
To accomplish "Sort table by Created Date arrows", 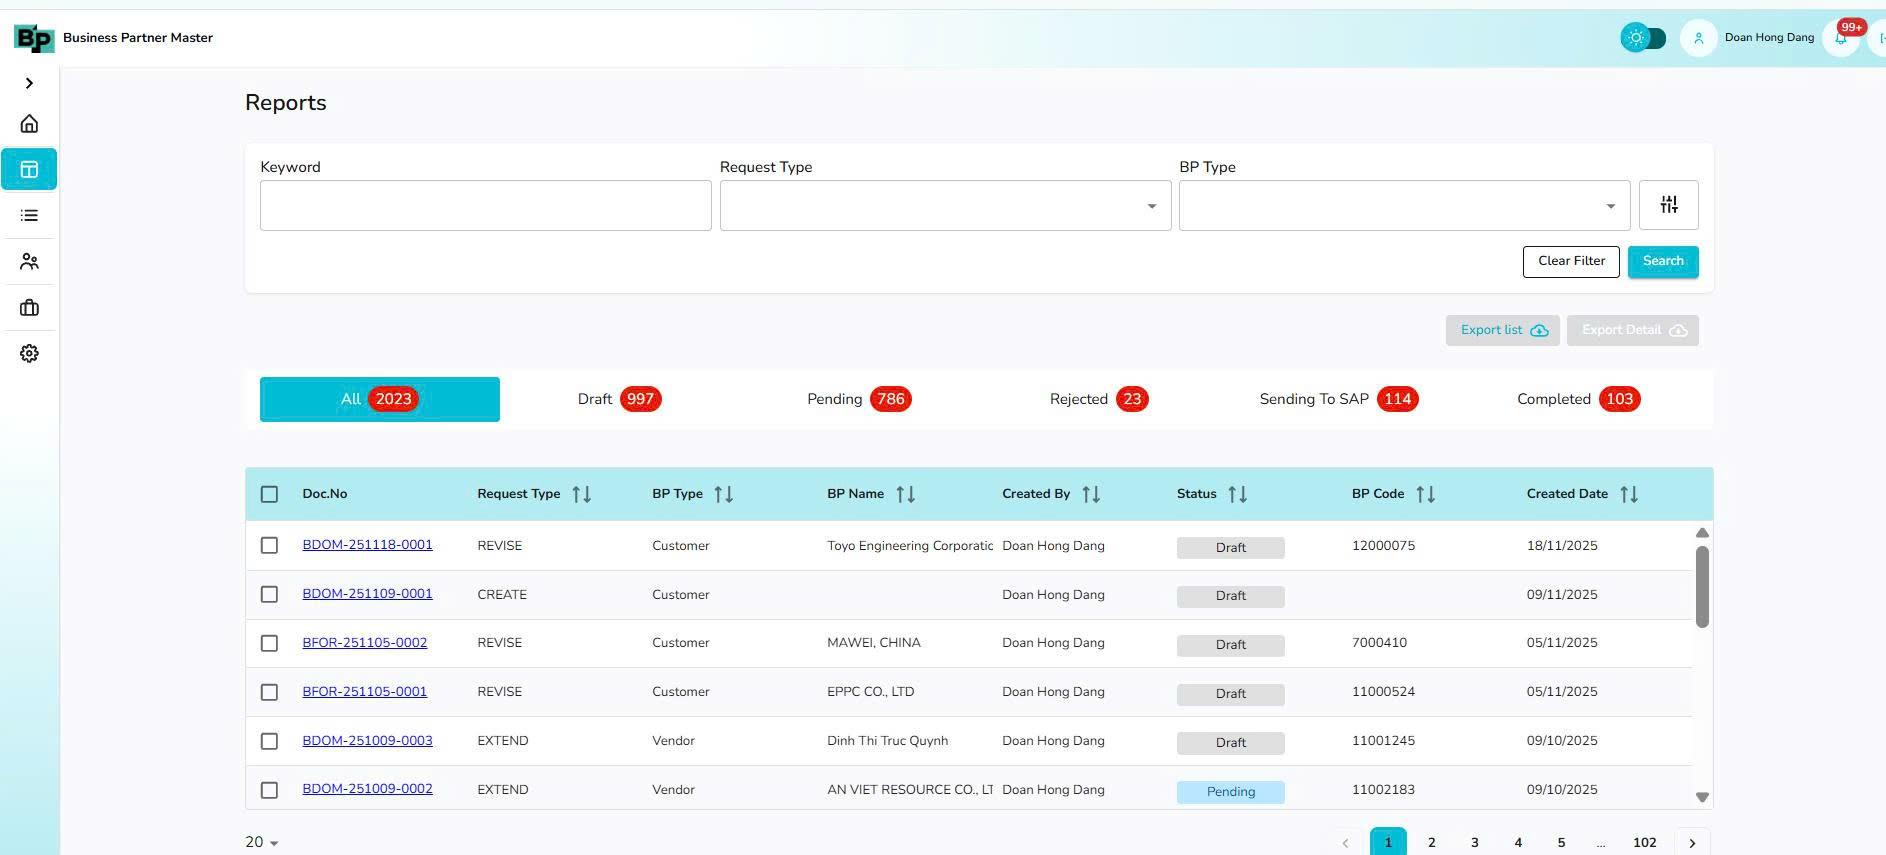I will click(1628, 494).
